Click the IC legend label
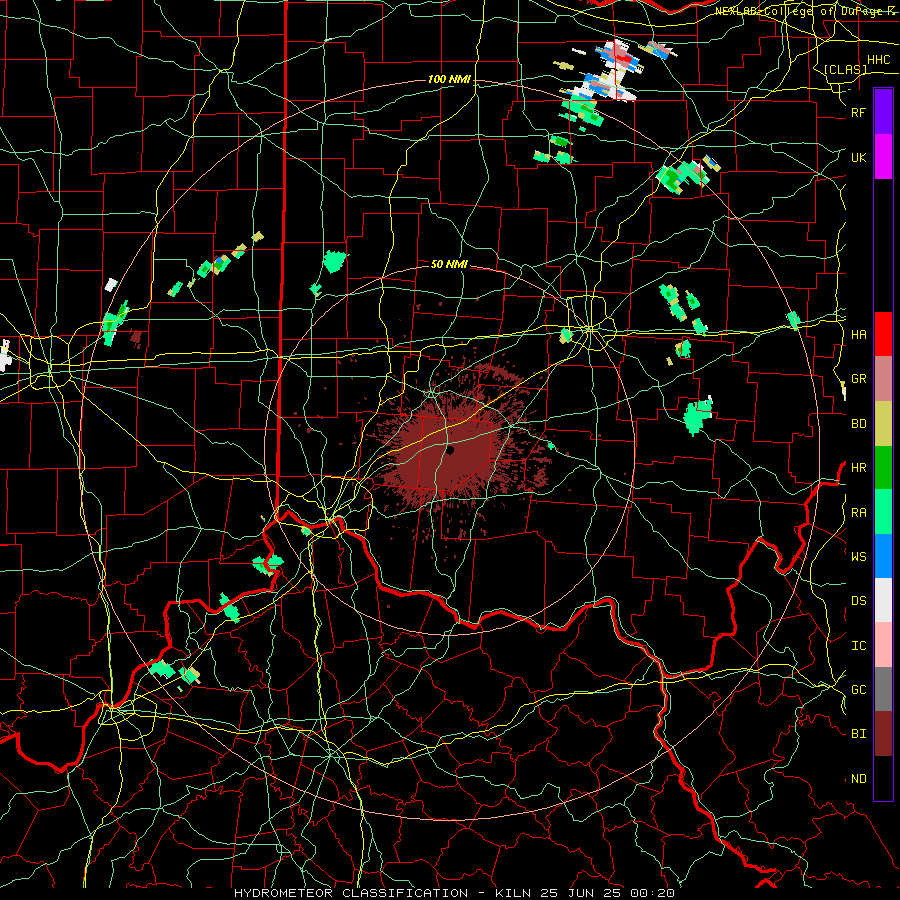 click(x=859, y=645)
